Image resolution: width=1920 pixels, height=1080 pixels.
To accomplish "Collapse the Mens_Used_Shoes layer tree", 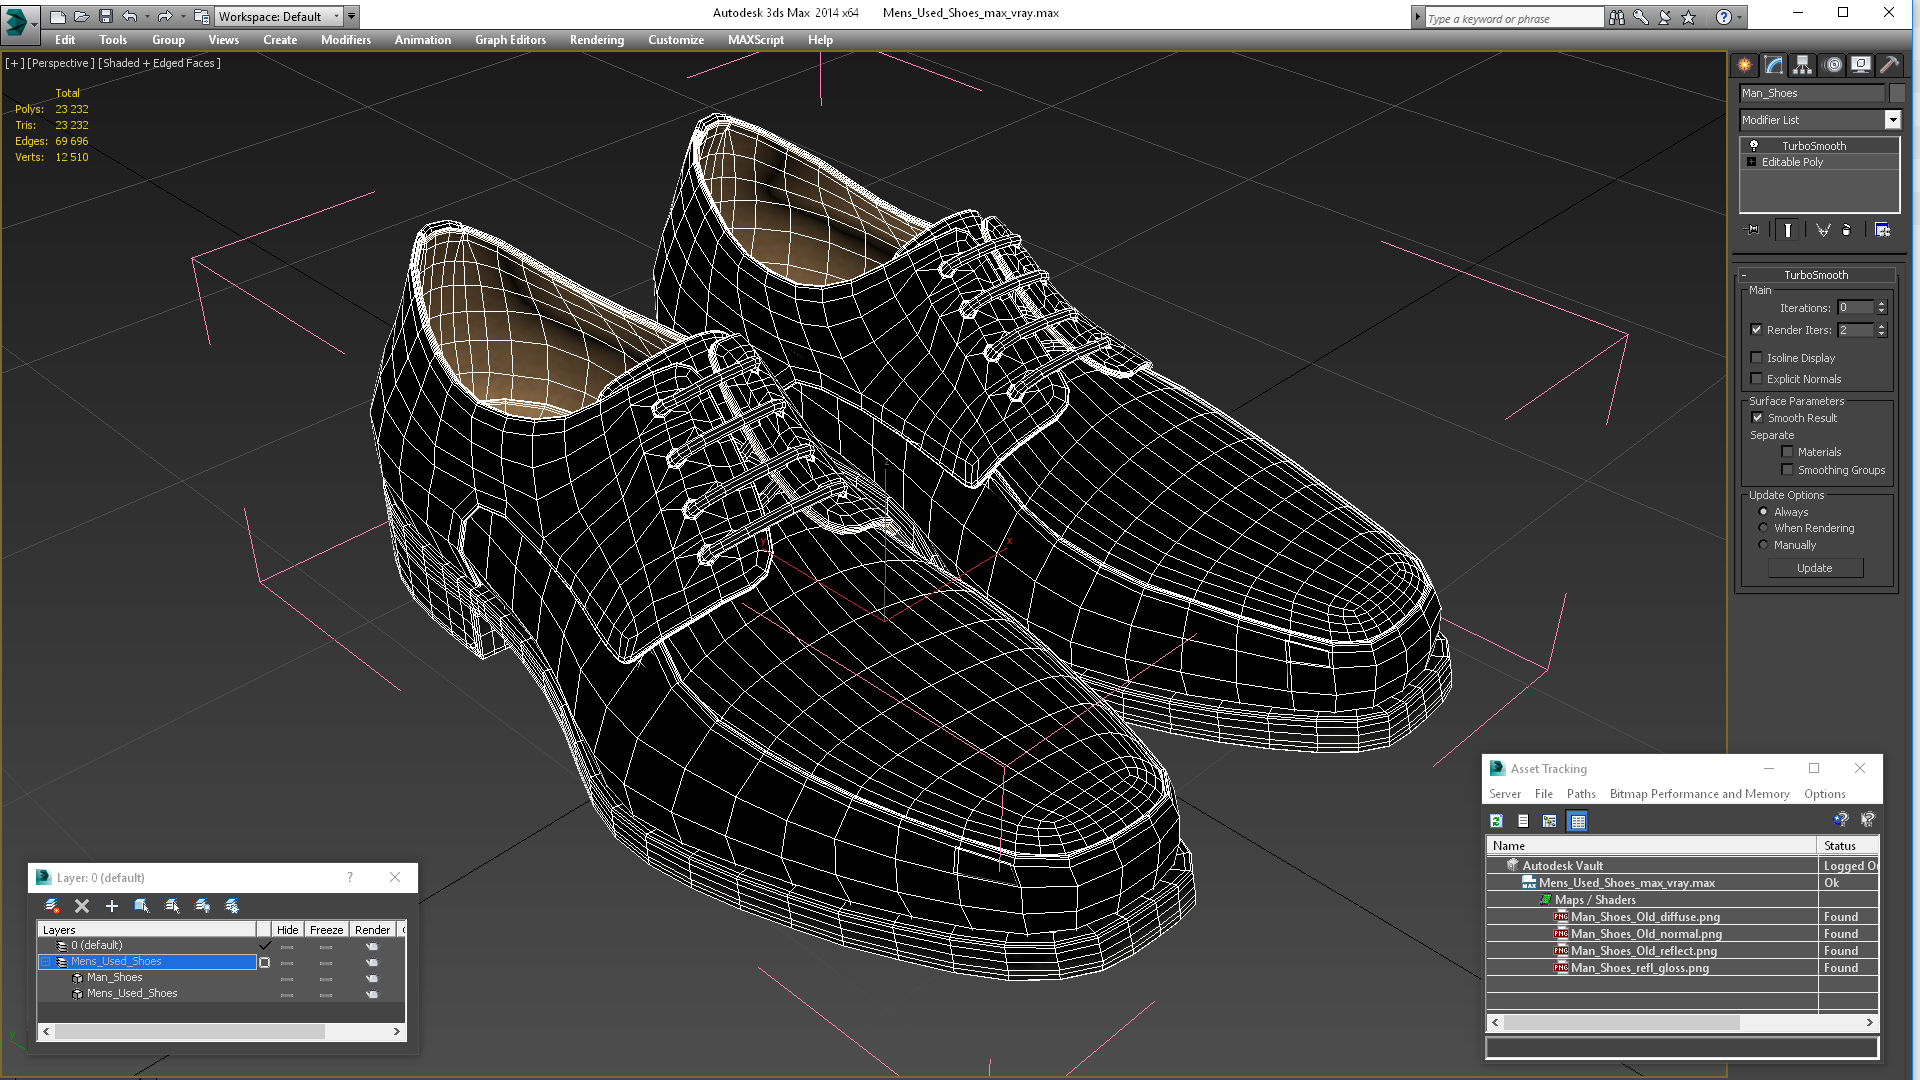I will click(x=46, y=962).
